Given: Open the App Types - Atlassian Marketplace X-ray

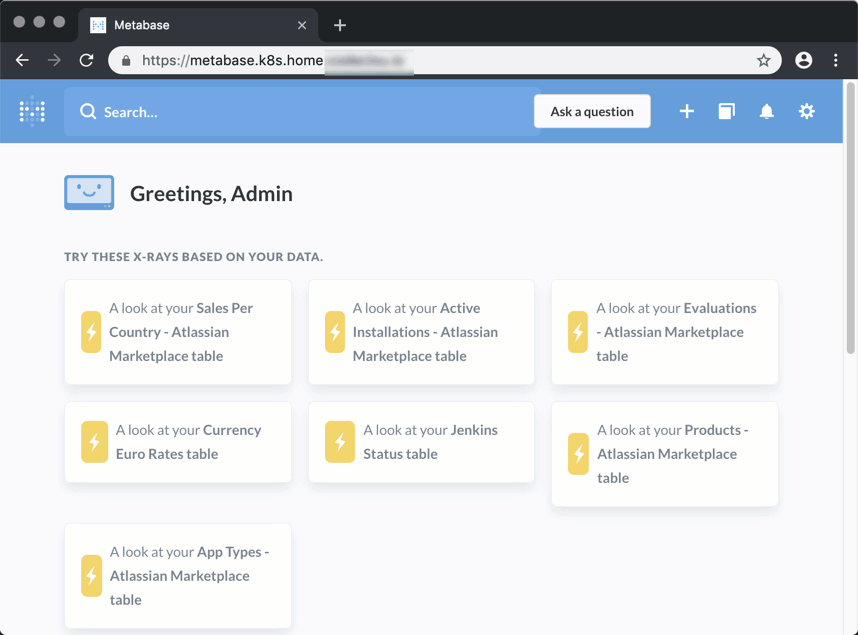Looking at the screenshot, I should [x=178, y=576].
